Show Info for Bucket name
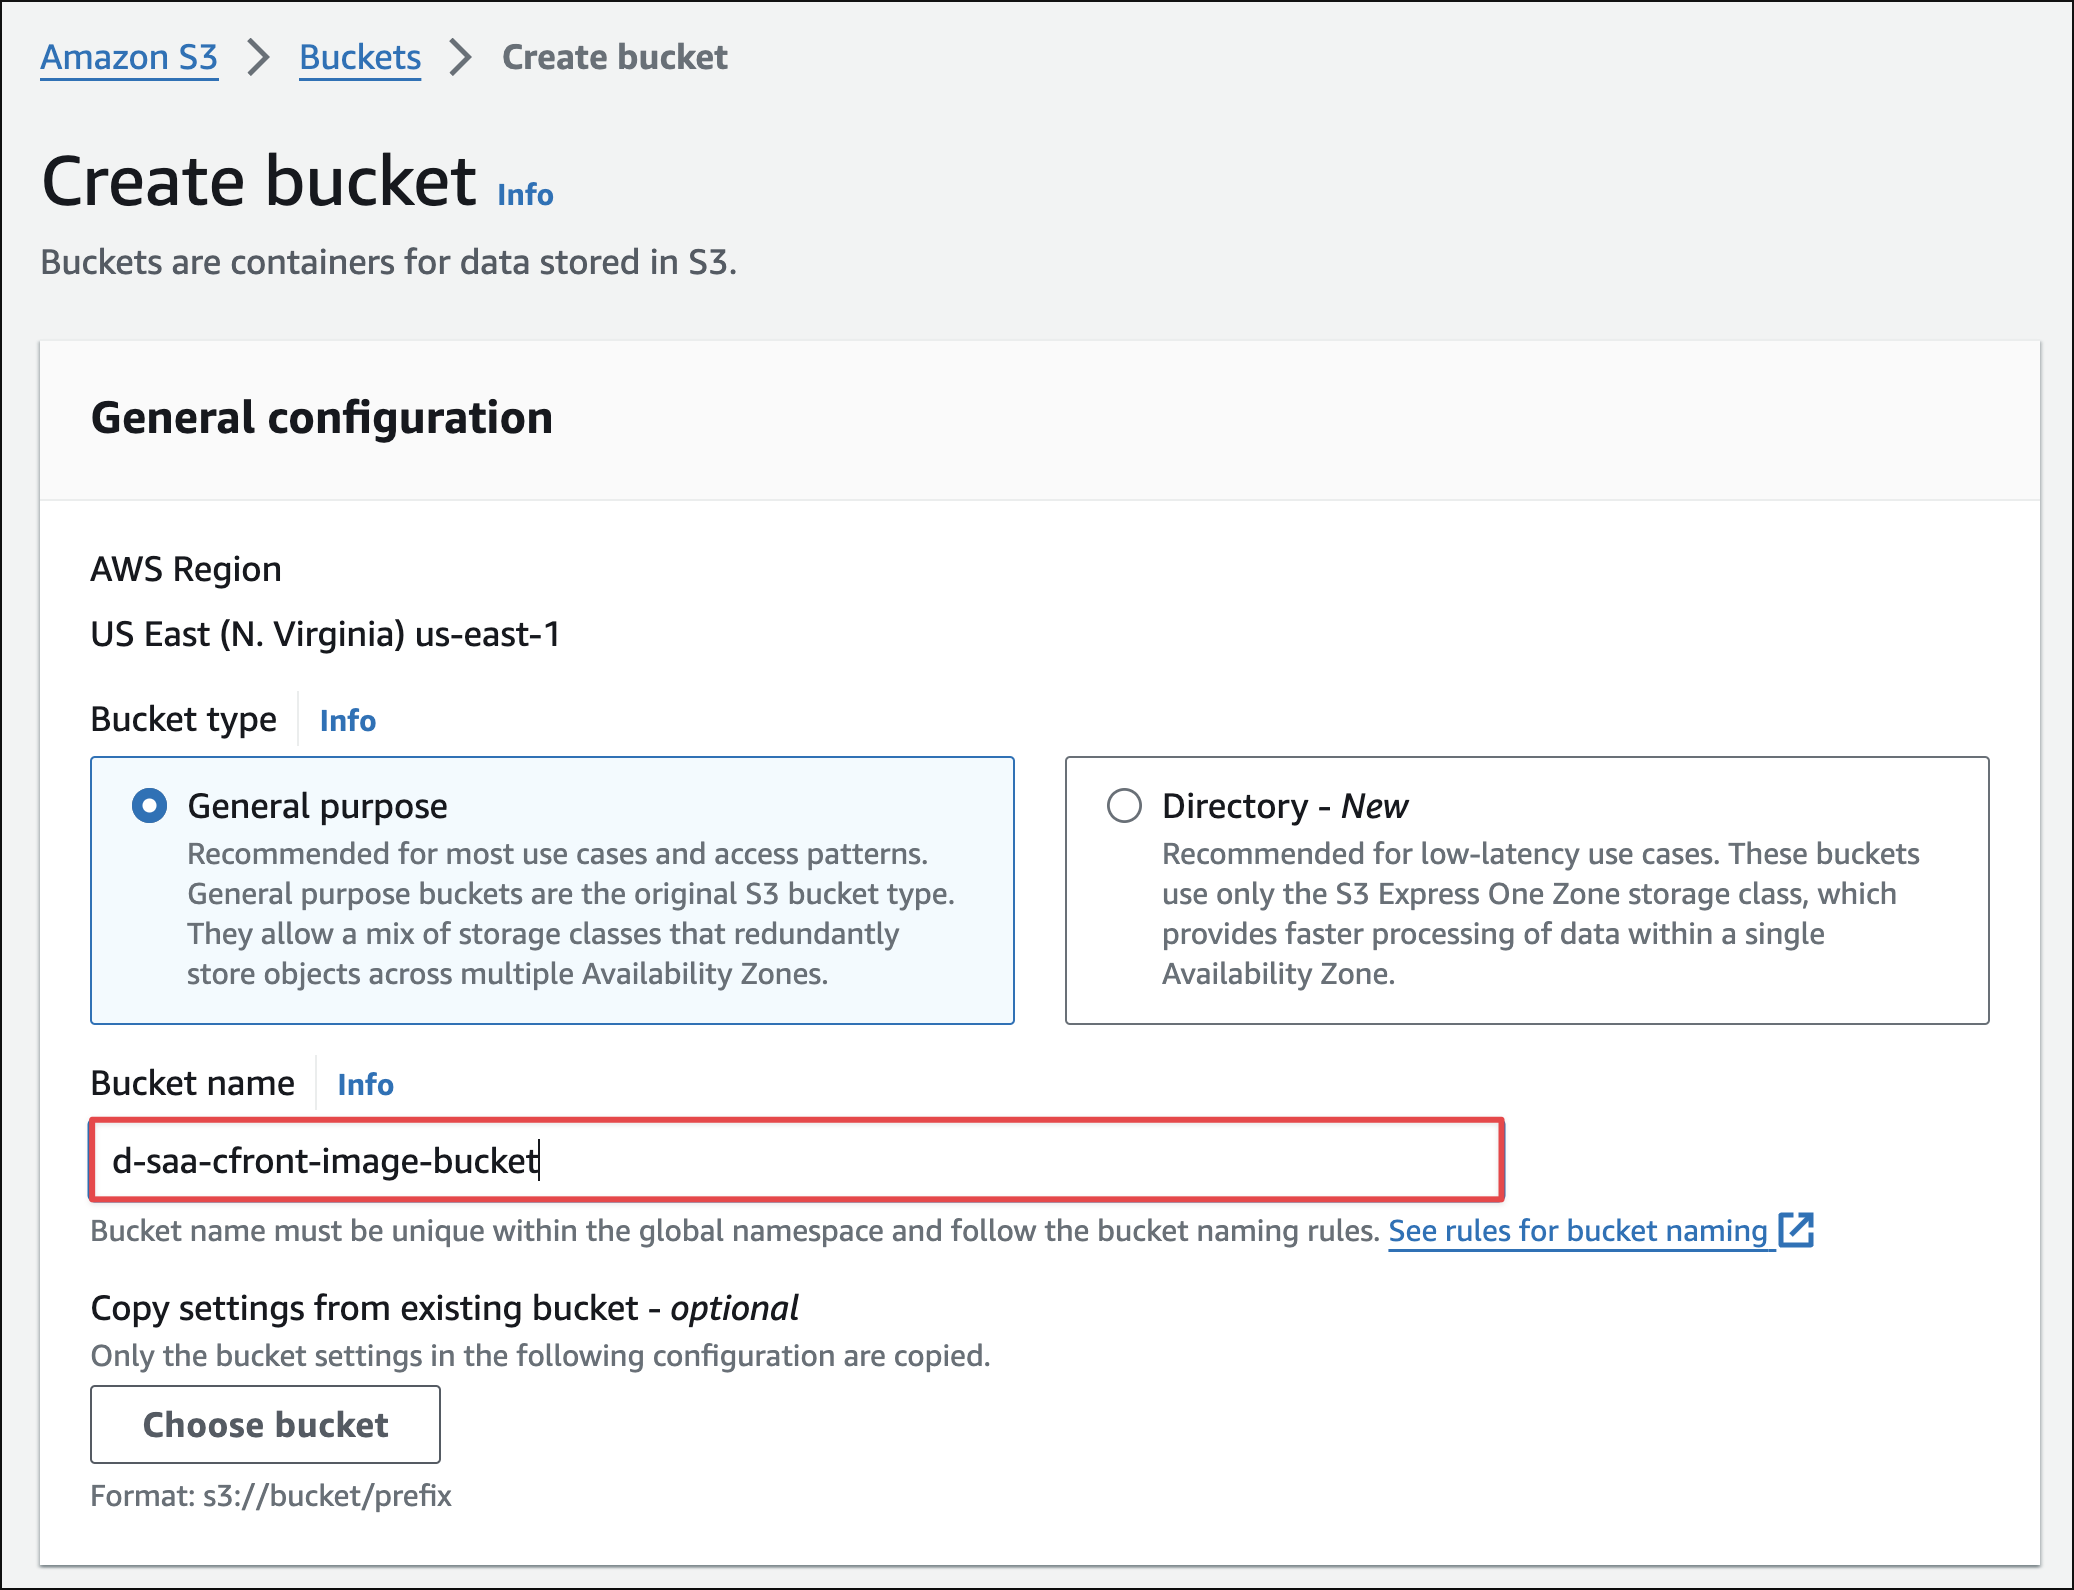This screenshot has height=1590, width=2074. click(365, 1084)
